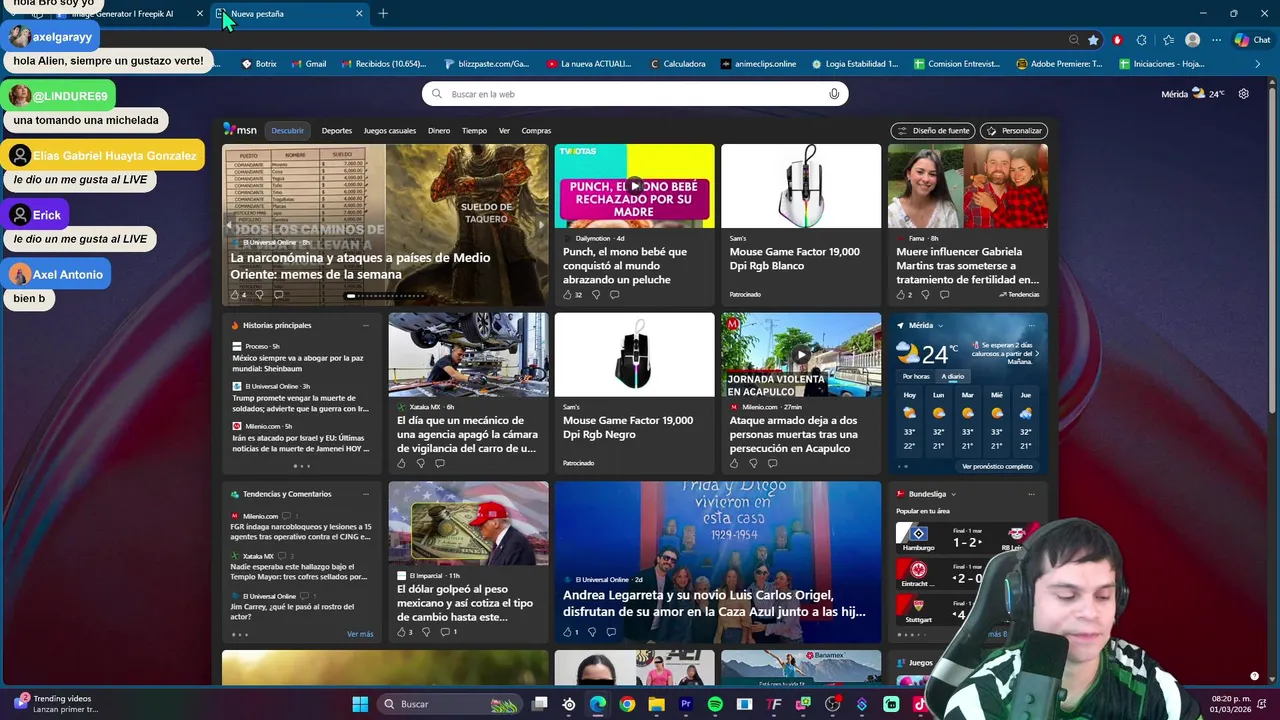
Task: Open weather card three-dot options
Action: (x=1031, y=325)
